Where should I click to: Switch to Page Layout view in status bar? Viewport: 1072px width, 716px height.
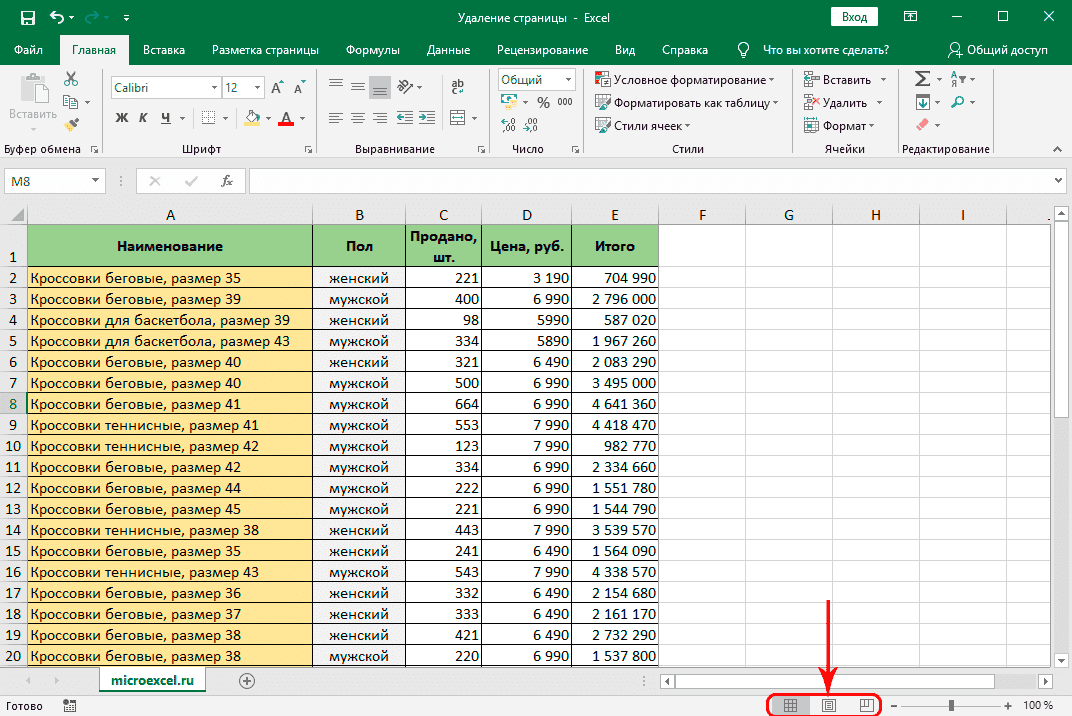click(828, 705)
